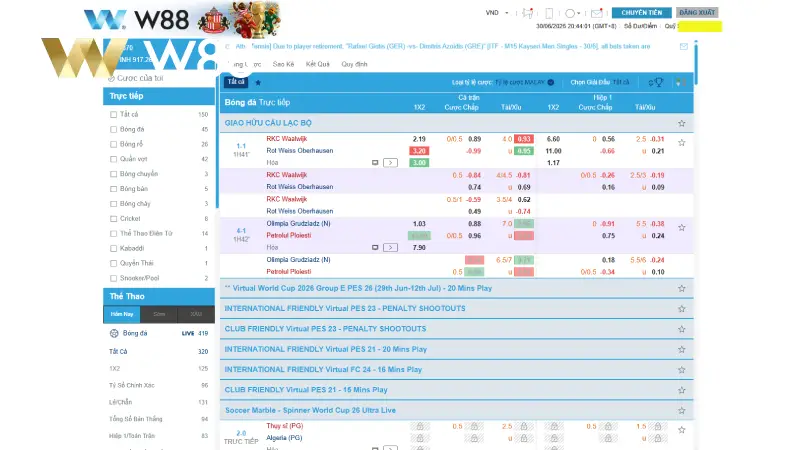Star Soccer Marble Spinner World Cup league
Screen dimensions: 800x450
[682, 411]
